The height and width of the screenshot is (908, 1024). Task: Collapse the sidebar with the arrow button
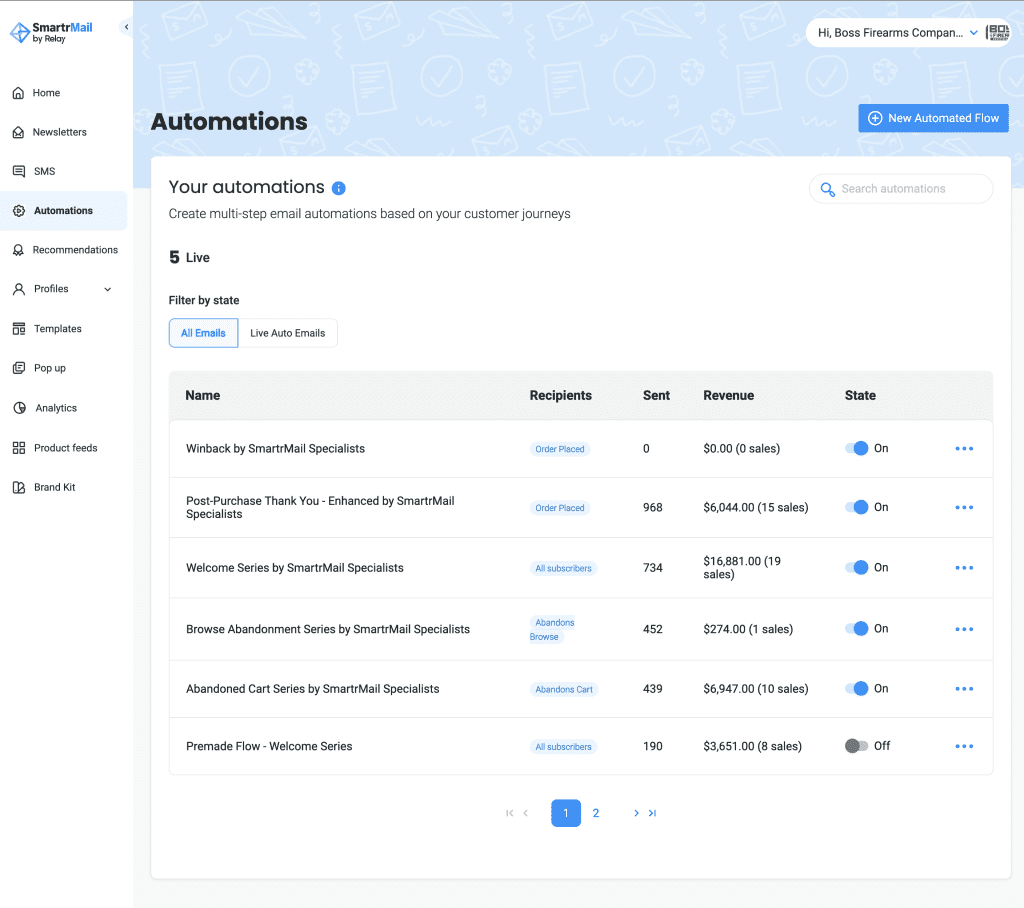pos(126,27)
